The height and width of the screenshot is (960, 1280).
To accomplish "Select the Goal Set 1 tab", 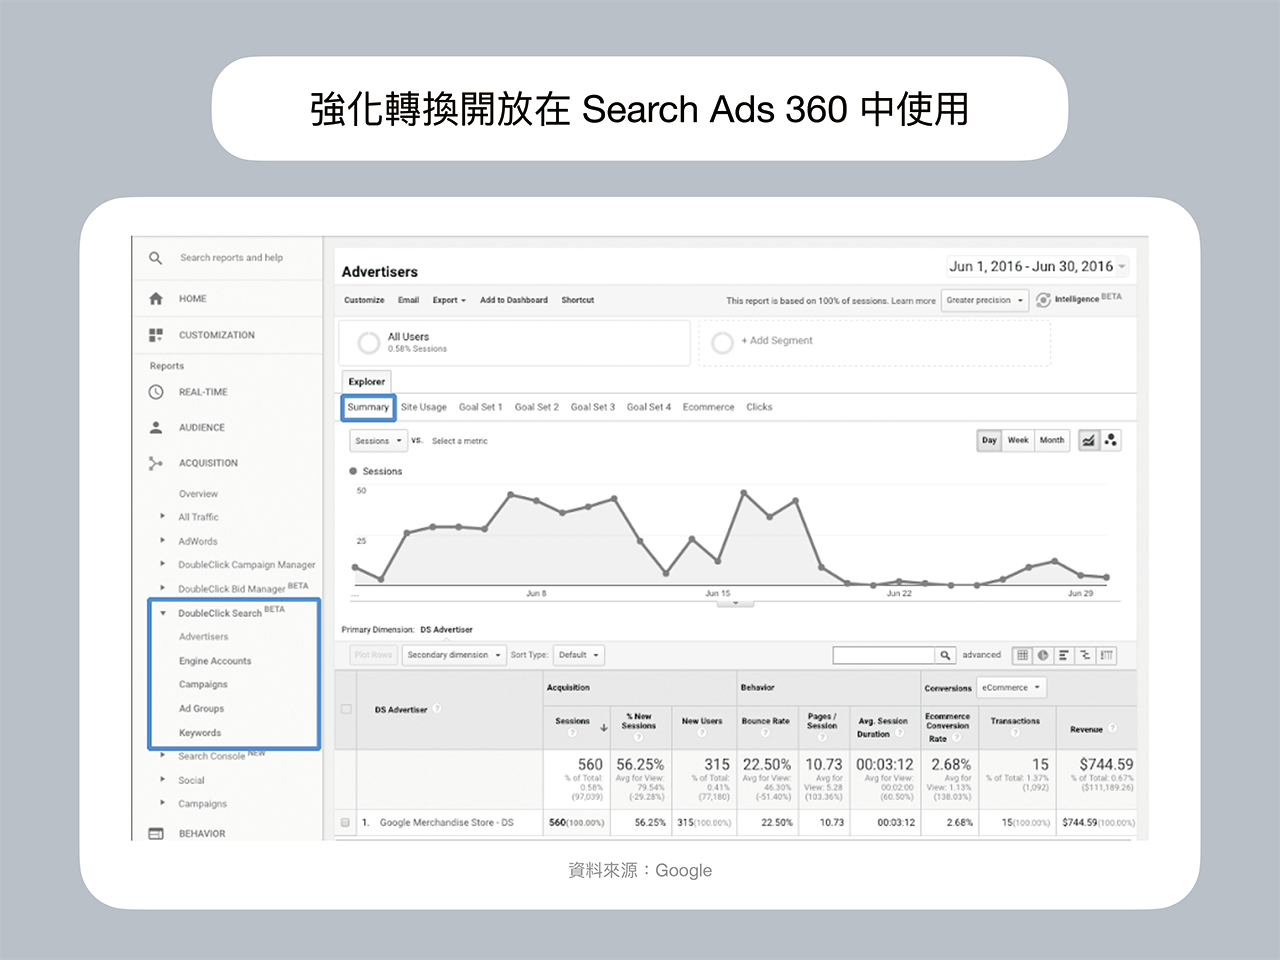I will tap(481, 407).
